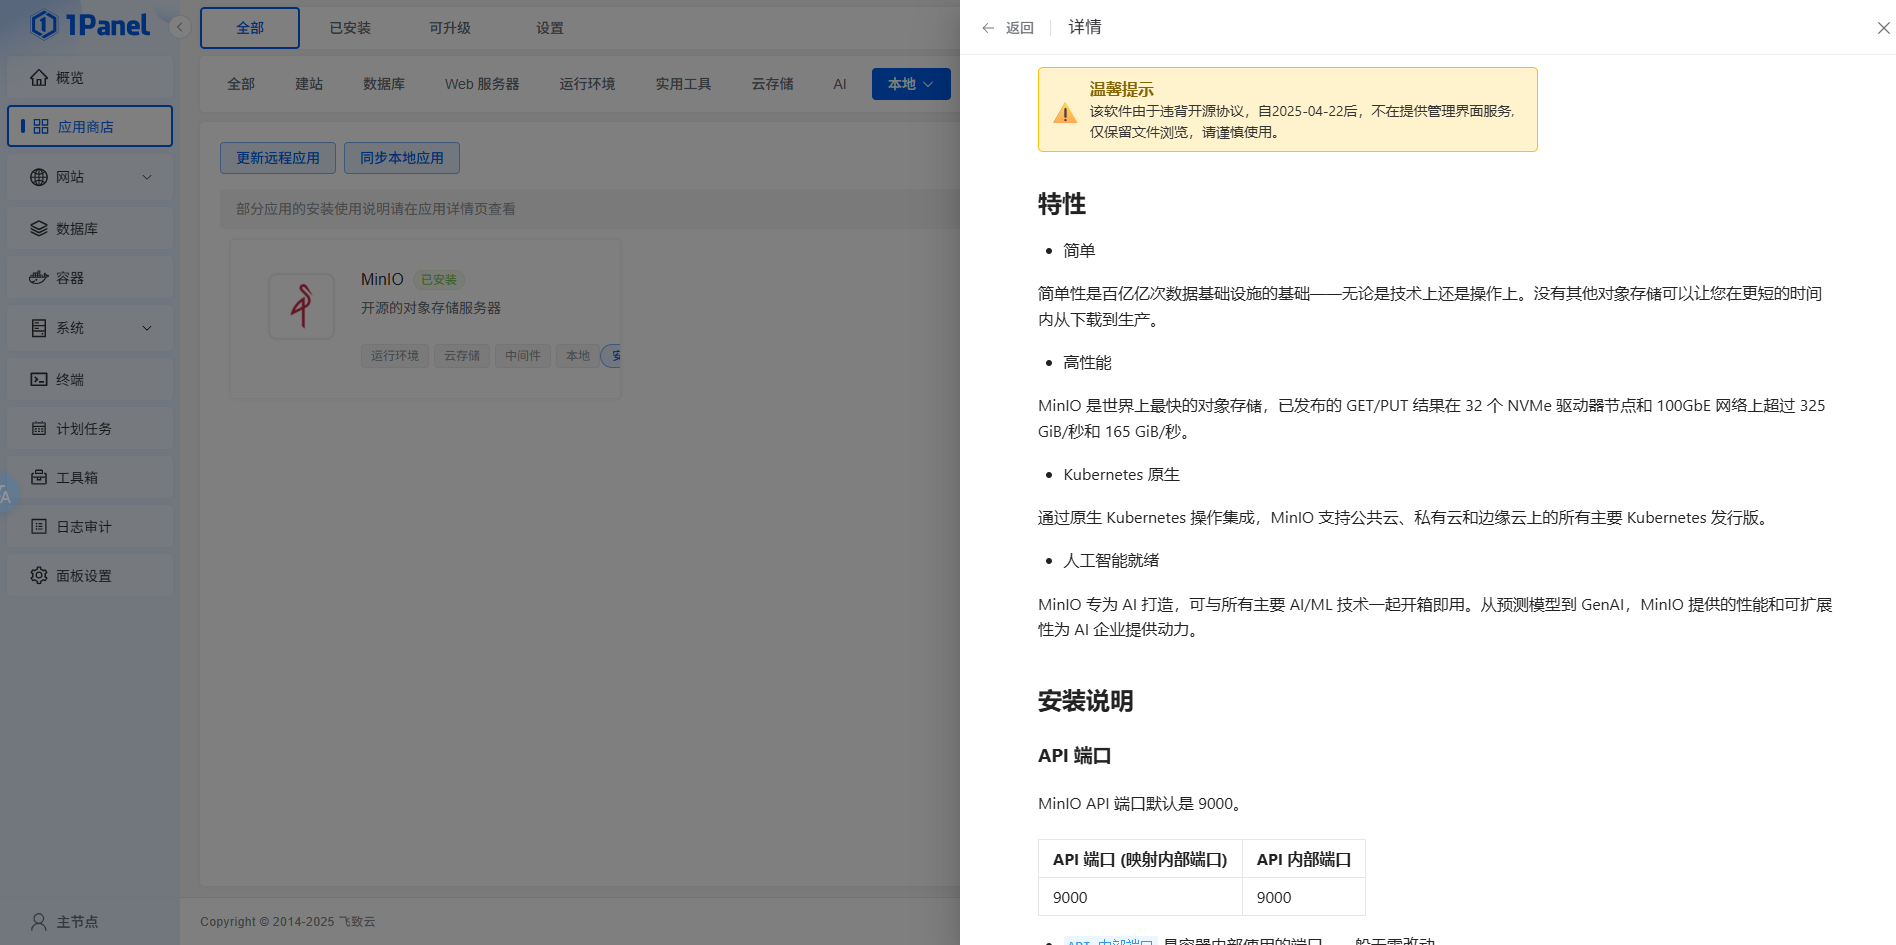
Task: Click the back arrow in detail panel
Action: pyautogui.click(x=988, y=28)
